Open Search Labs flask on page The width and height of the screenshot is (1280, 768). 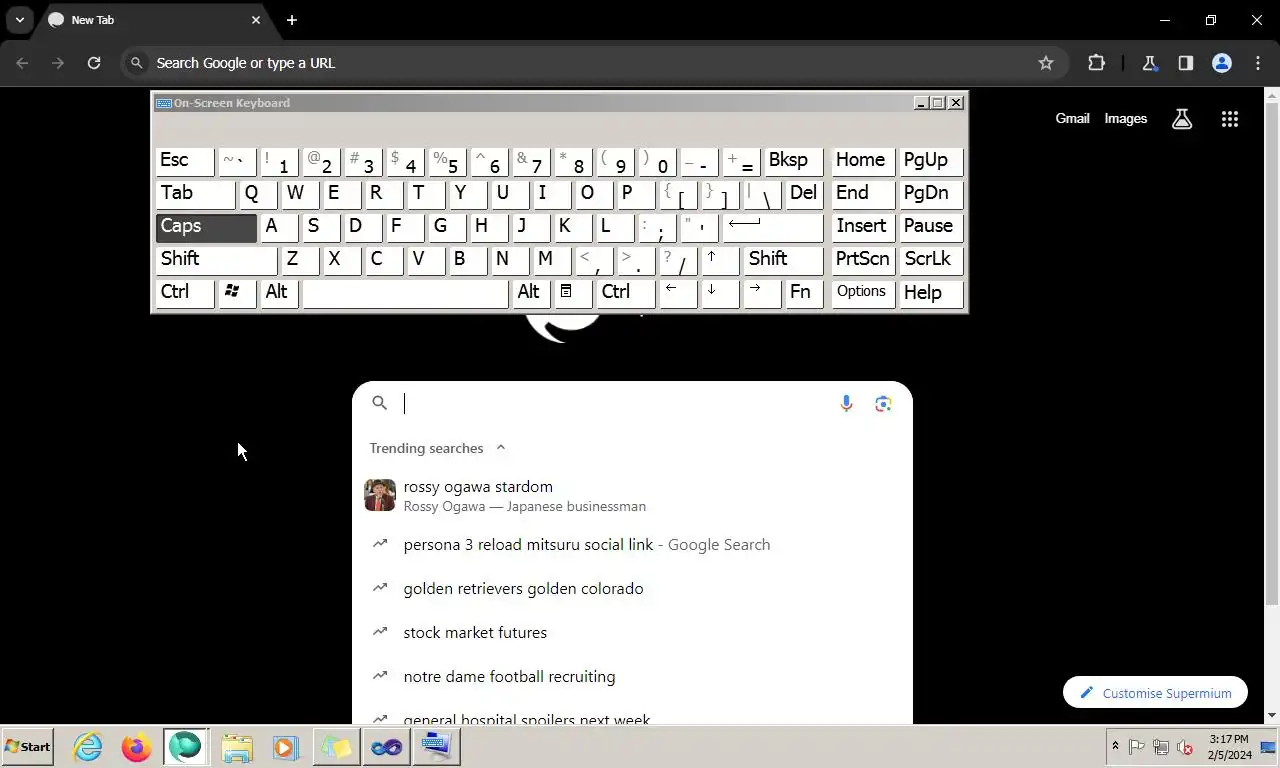(1182, 119)
